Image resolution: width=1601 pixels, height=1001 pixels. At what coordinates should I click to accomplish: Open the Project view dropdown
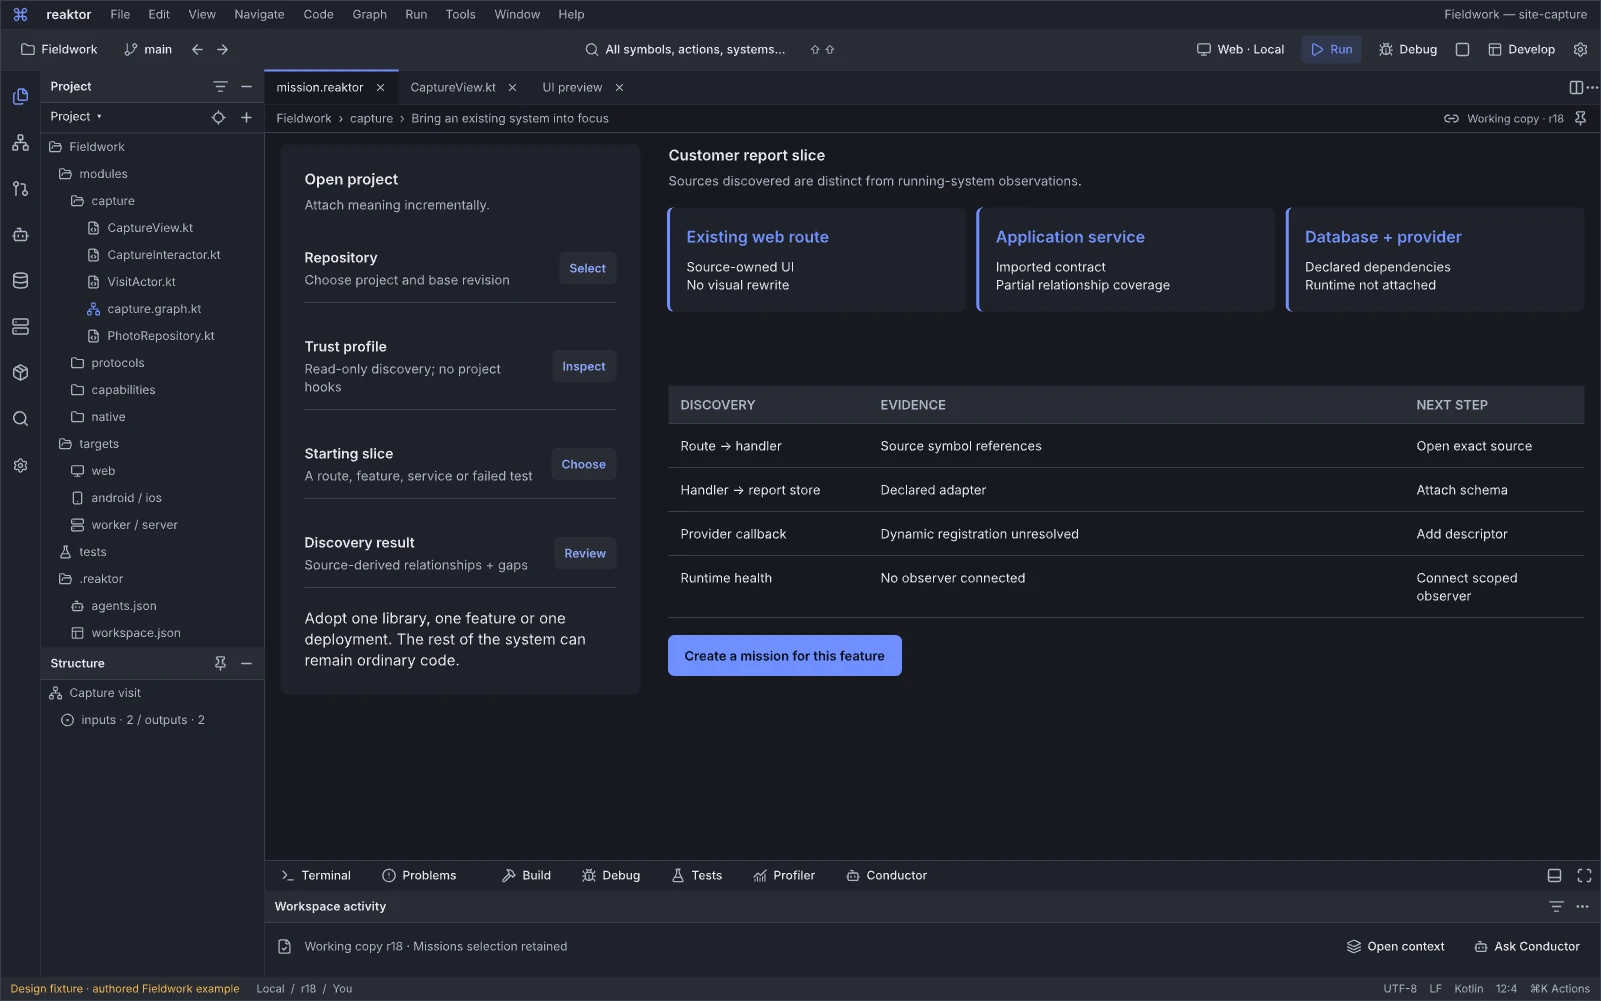76,117
